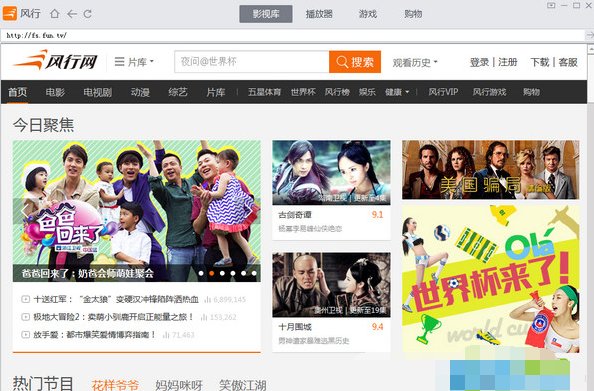This screenshot has width=594, height=391.
Task: Open the 风行网 site logo
Action: [55, 61]
